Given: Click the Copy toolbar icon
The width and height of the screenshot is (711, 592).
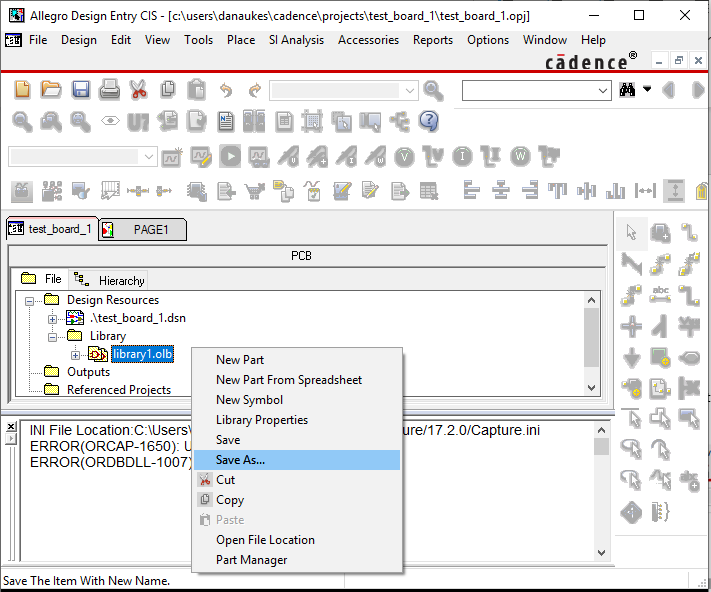Looking at the screenshot, I should point(168,89).
